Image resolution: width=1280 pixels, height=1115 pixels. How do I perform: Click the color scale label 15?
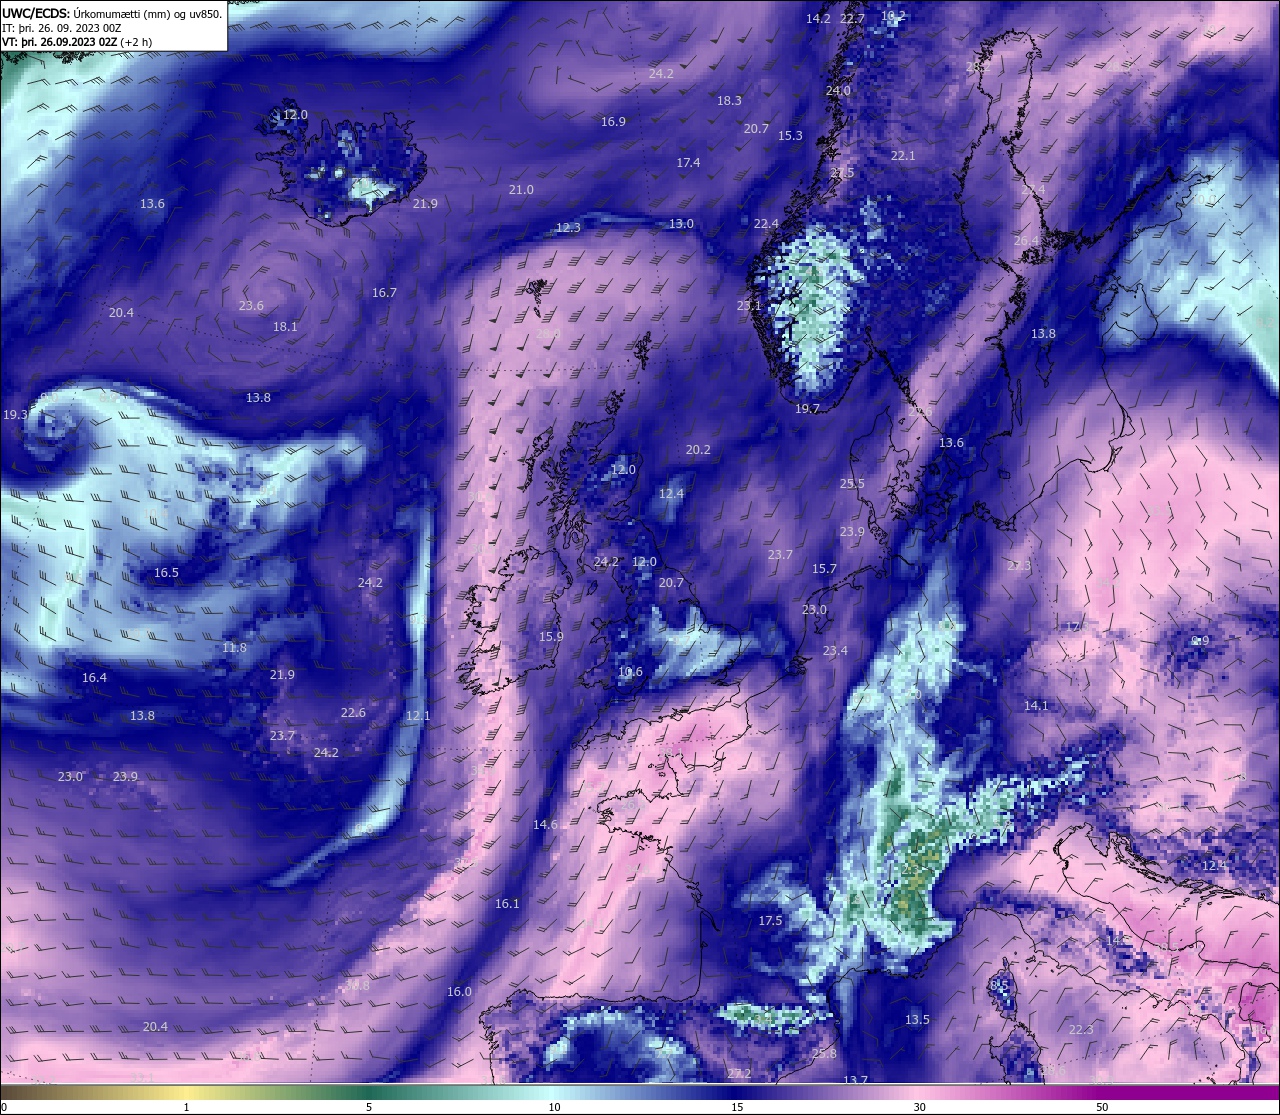click(736, 1107)
